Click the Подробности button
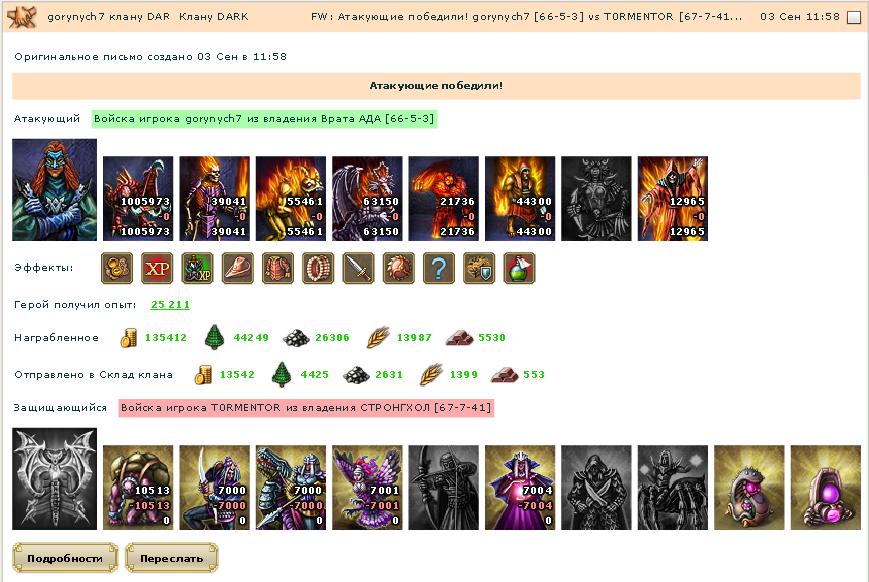869x582 pixels. point(65,558)
